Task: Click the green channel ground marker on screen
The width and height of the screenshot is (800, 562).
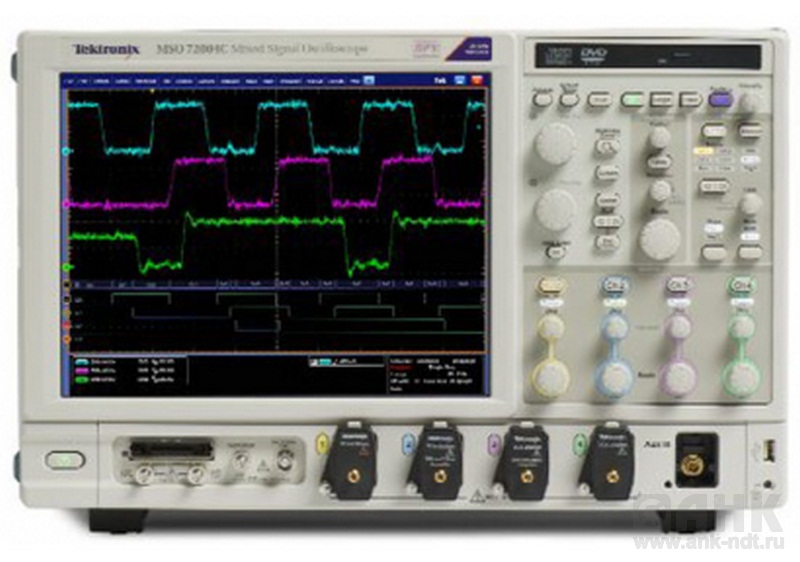Action: coord(67,268)
